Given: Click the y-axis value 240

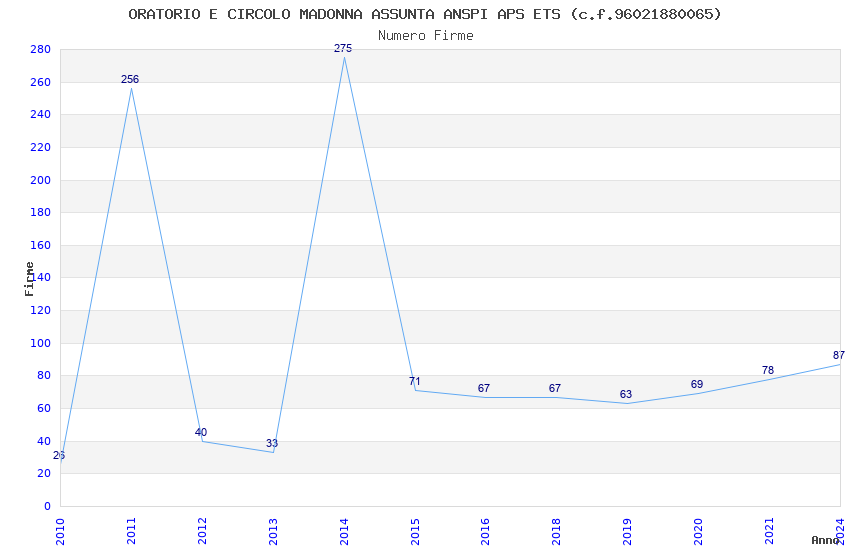Looking at the screenshot, I should coord(41,114).
